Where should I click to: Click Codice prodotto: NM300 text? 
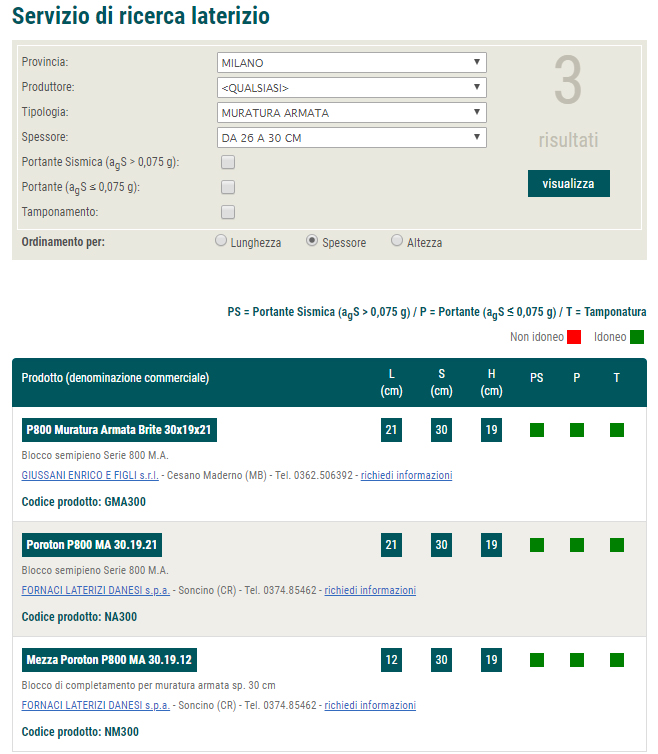(80, 732)
